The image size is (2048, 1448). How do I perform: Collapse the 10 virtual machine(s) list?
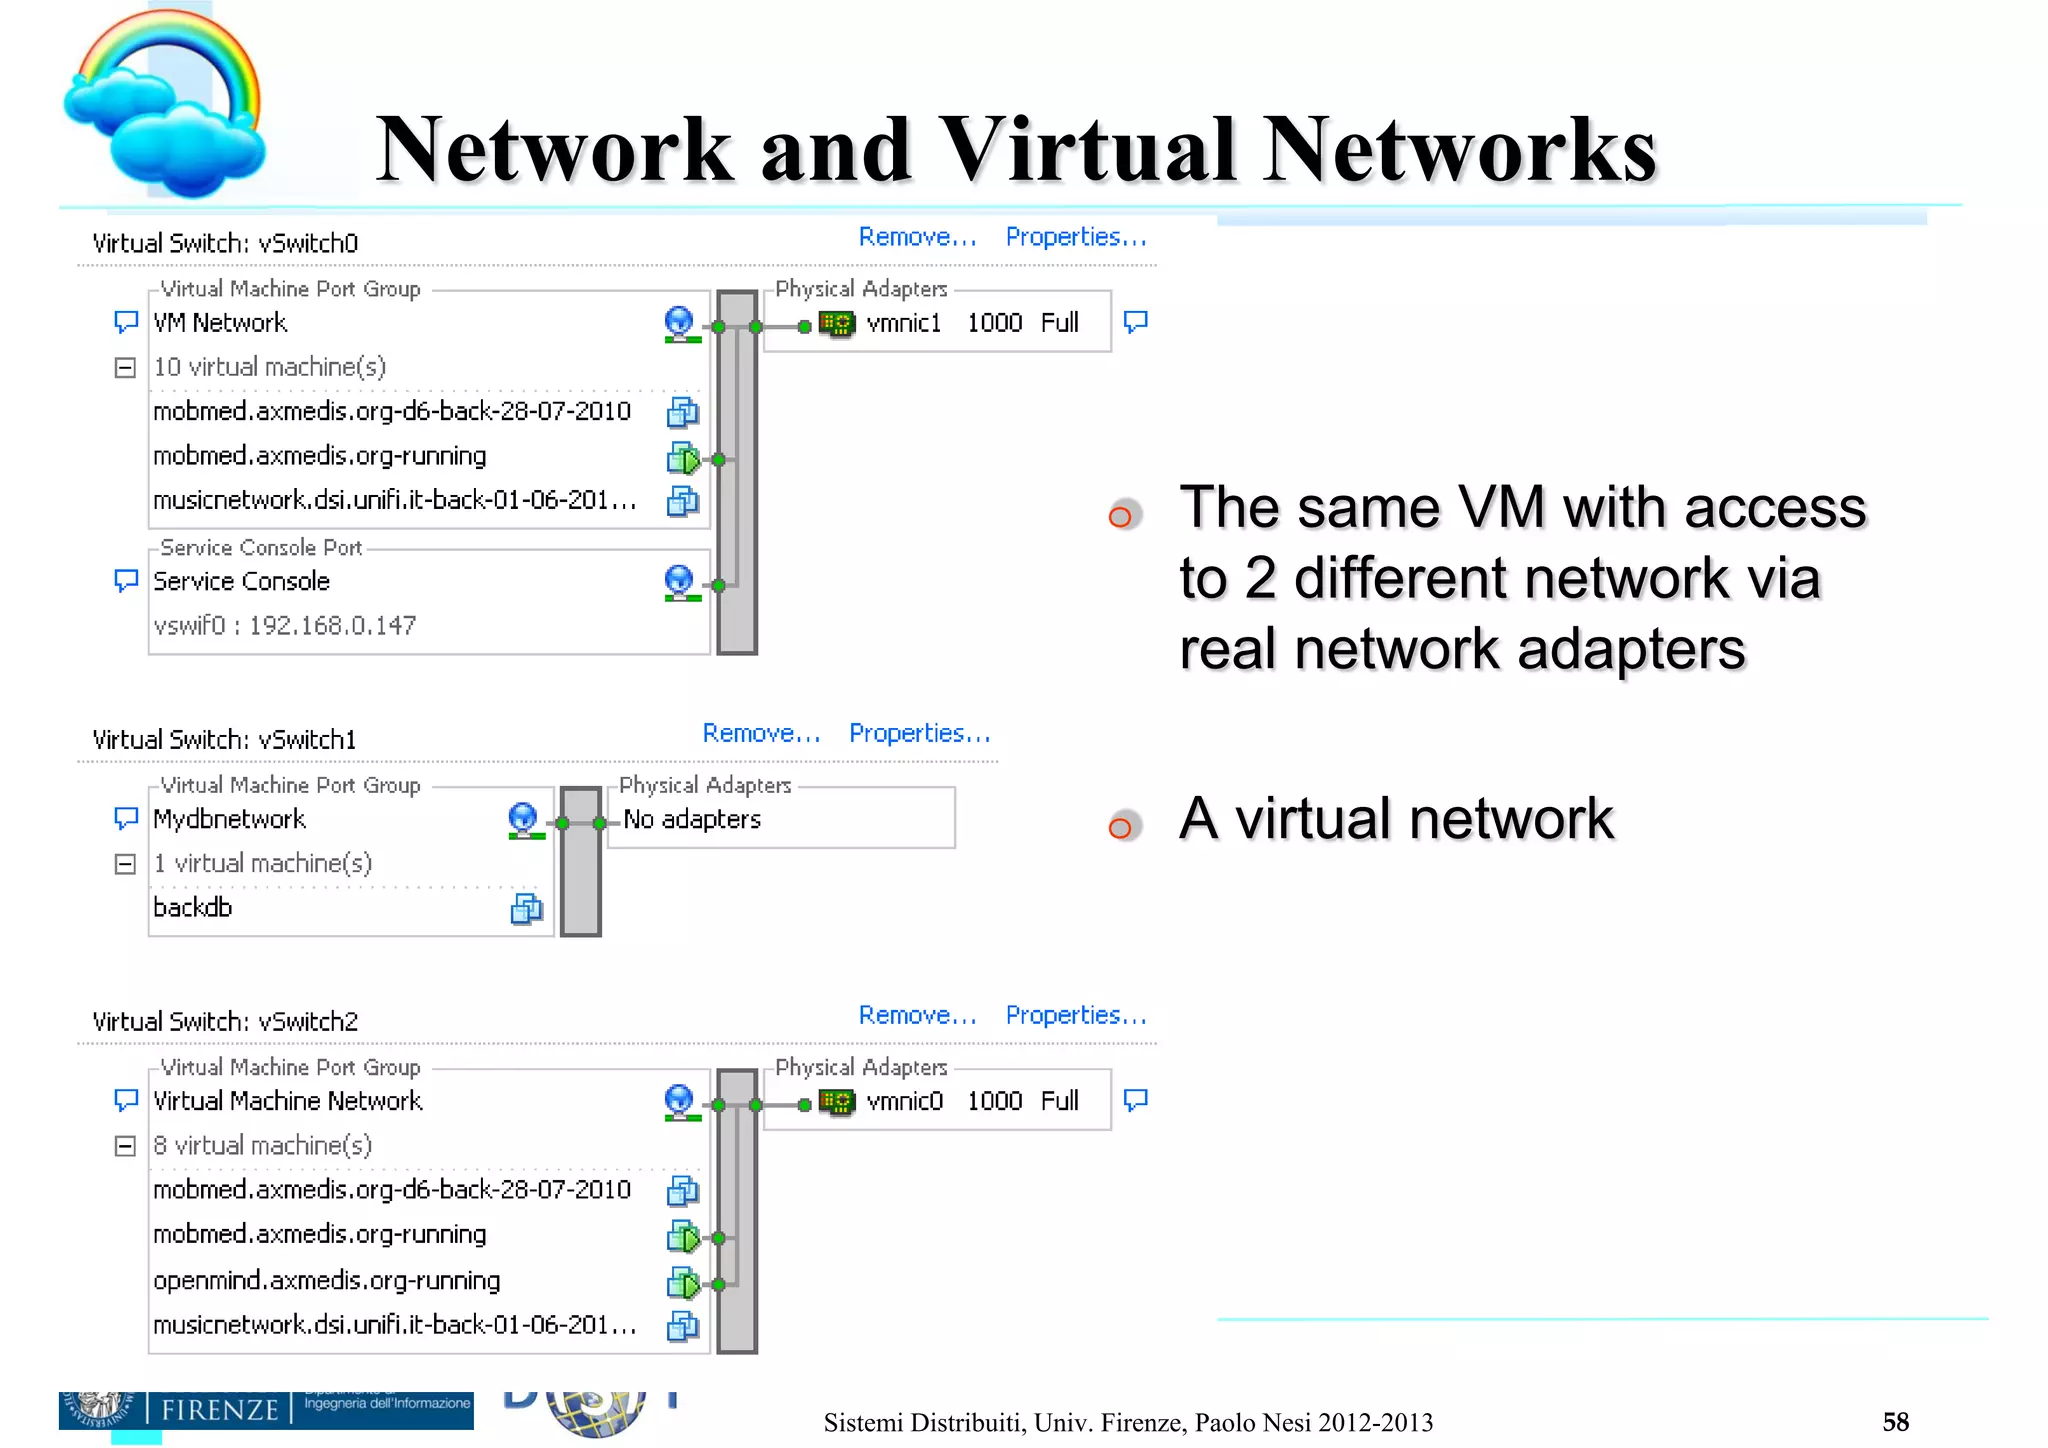click(125, 368)
